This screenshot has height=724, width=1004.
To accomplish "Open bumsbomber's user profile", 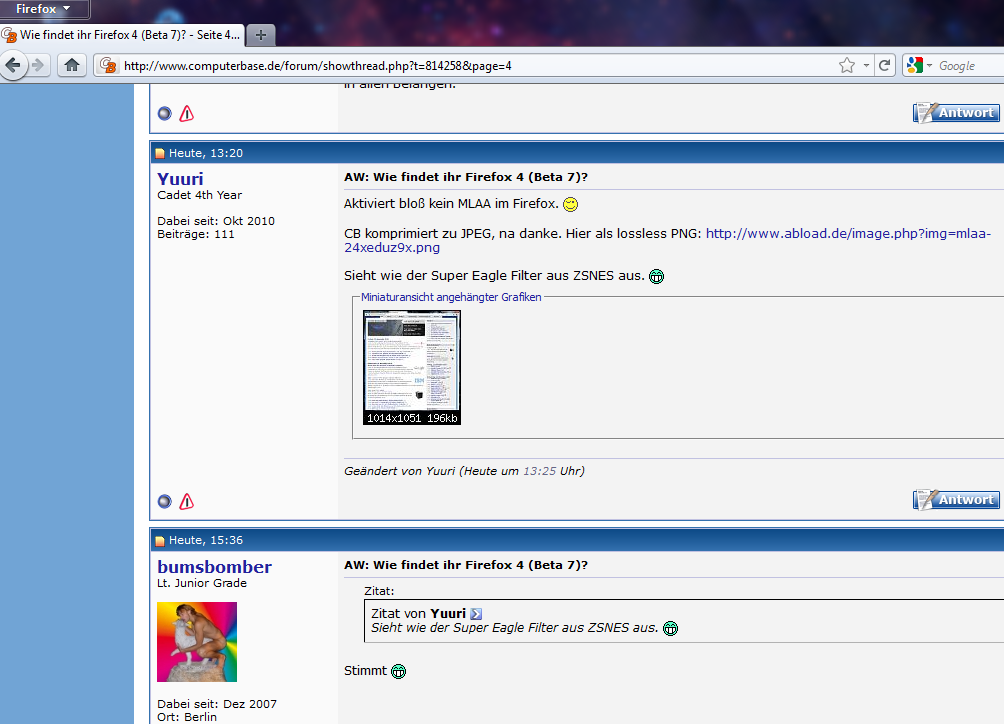I will (215, 567).
